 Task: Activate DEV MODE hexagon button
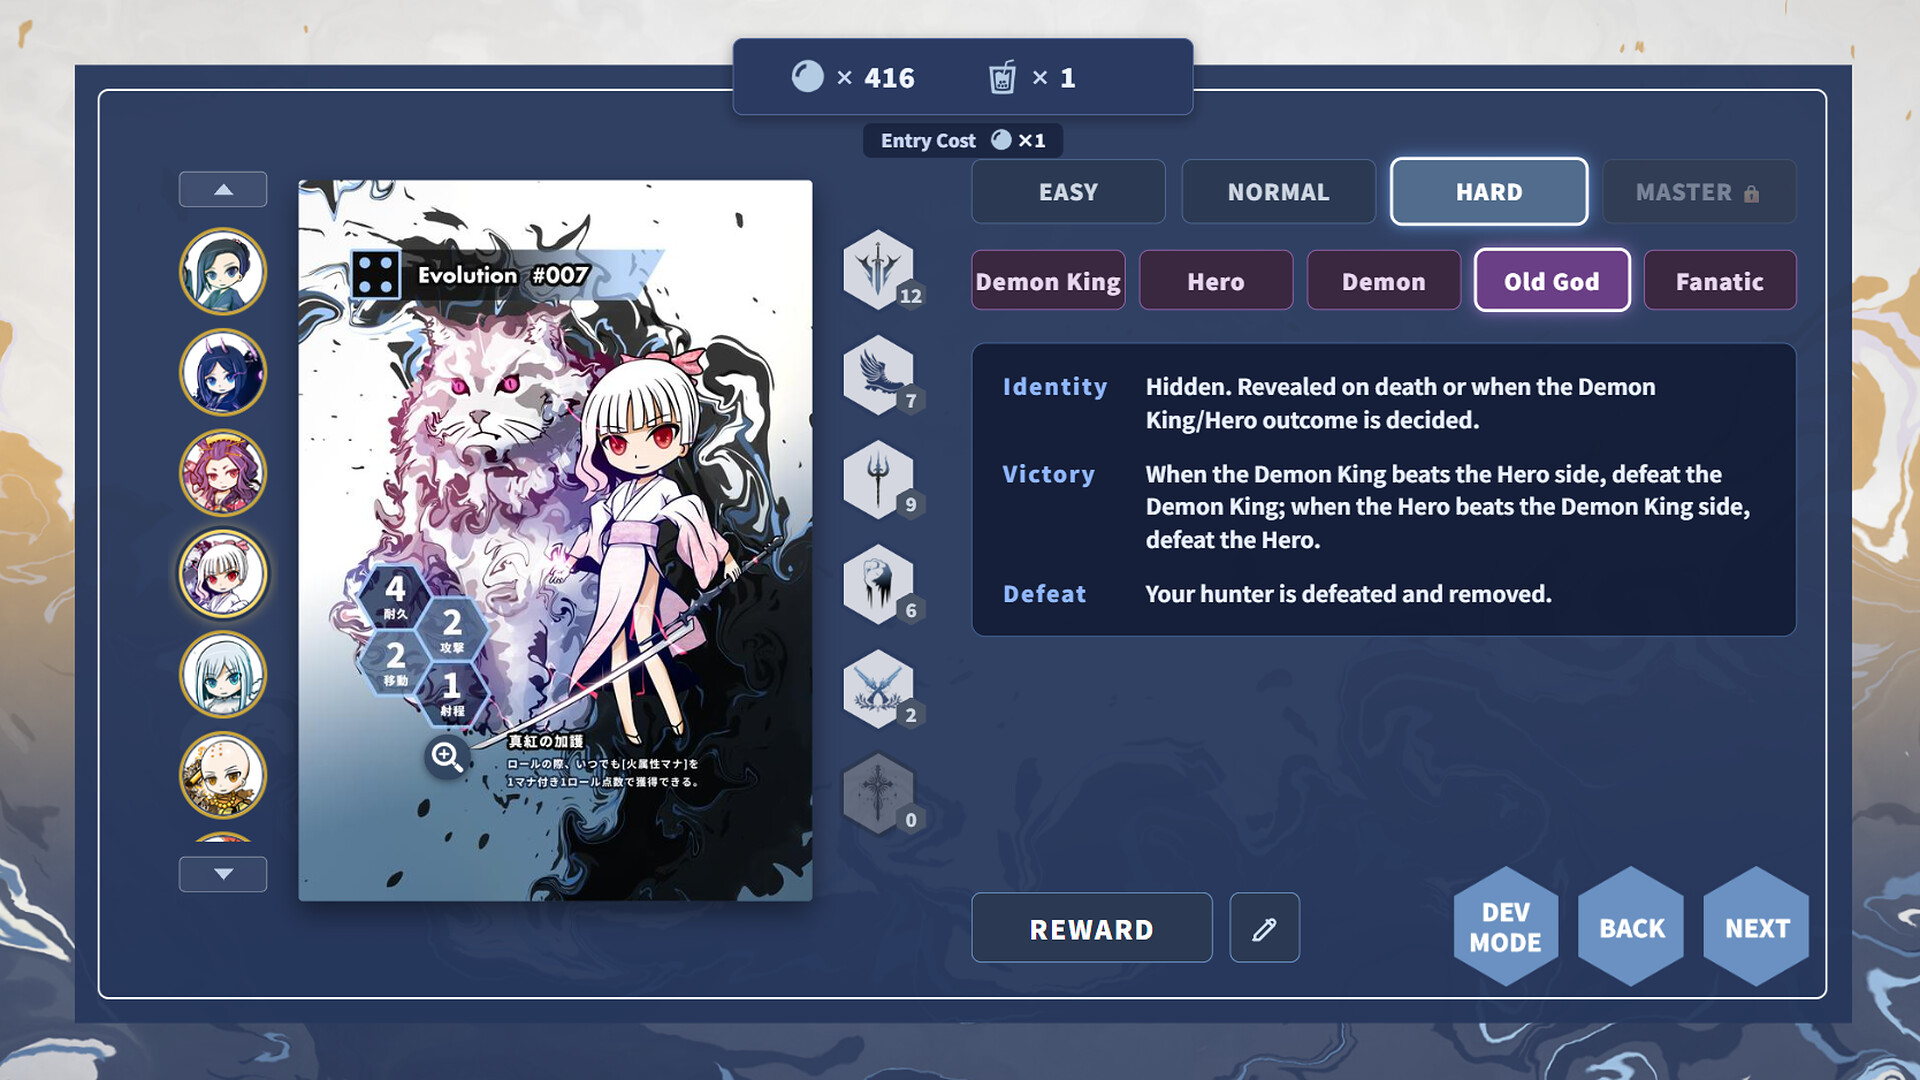tap(1505, 927)
